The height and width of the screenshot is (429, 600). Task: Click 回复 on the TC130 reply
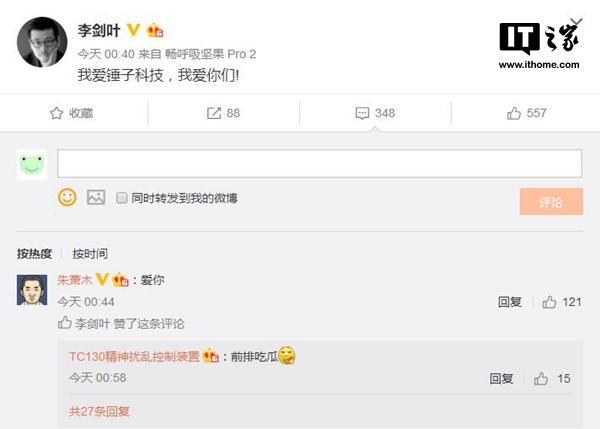501,378
